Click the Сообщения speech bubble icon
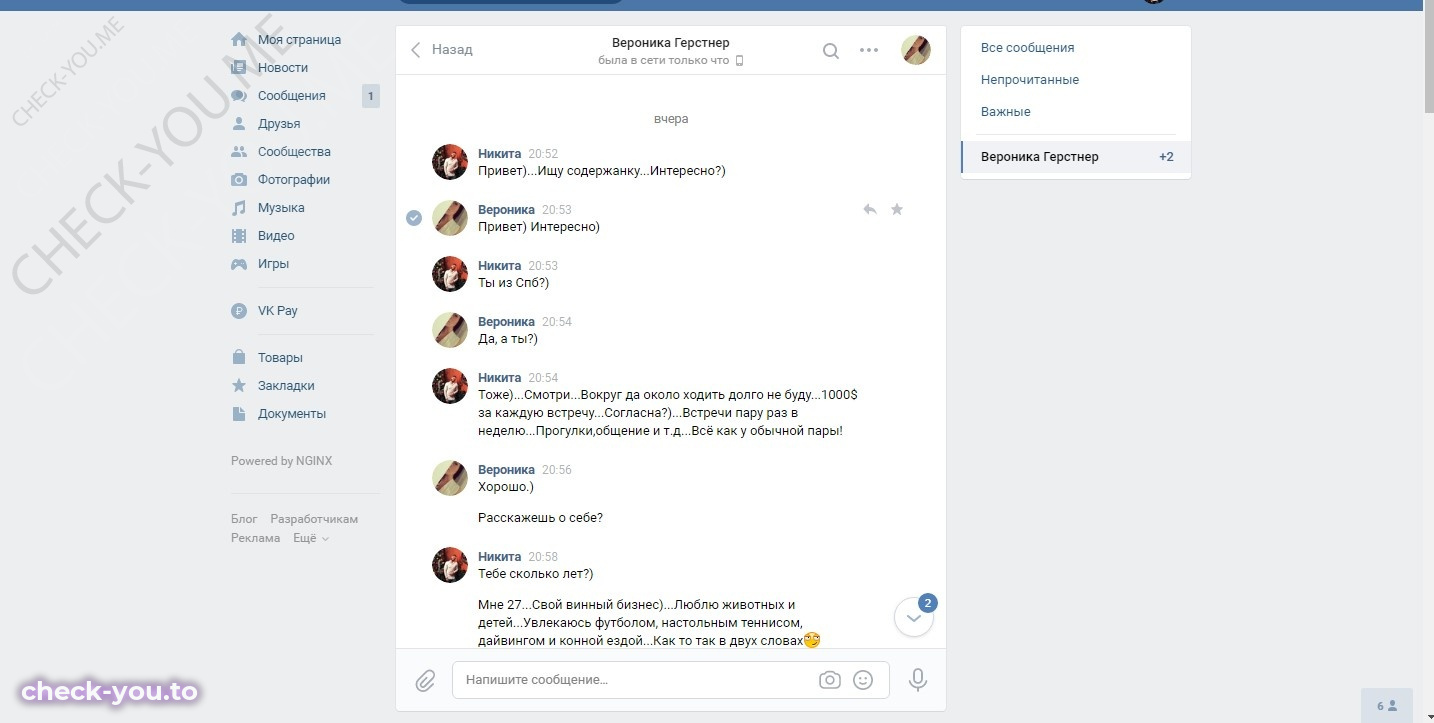This screenshot has height=723, width=1434. 239,96
